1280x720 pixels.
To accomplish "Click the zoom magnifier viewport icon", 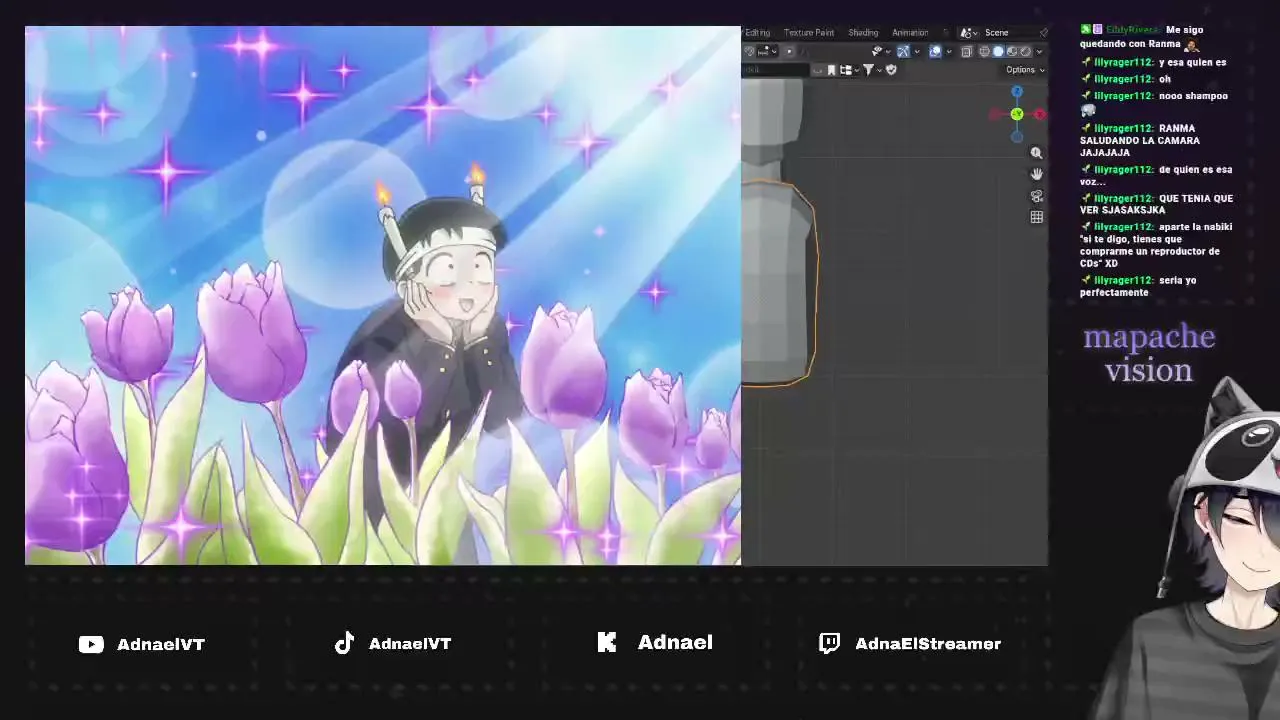I will coord(1036,153).
